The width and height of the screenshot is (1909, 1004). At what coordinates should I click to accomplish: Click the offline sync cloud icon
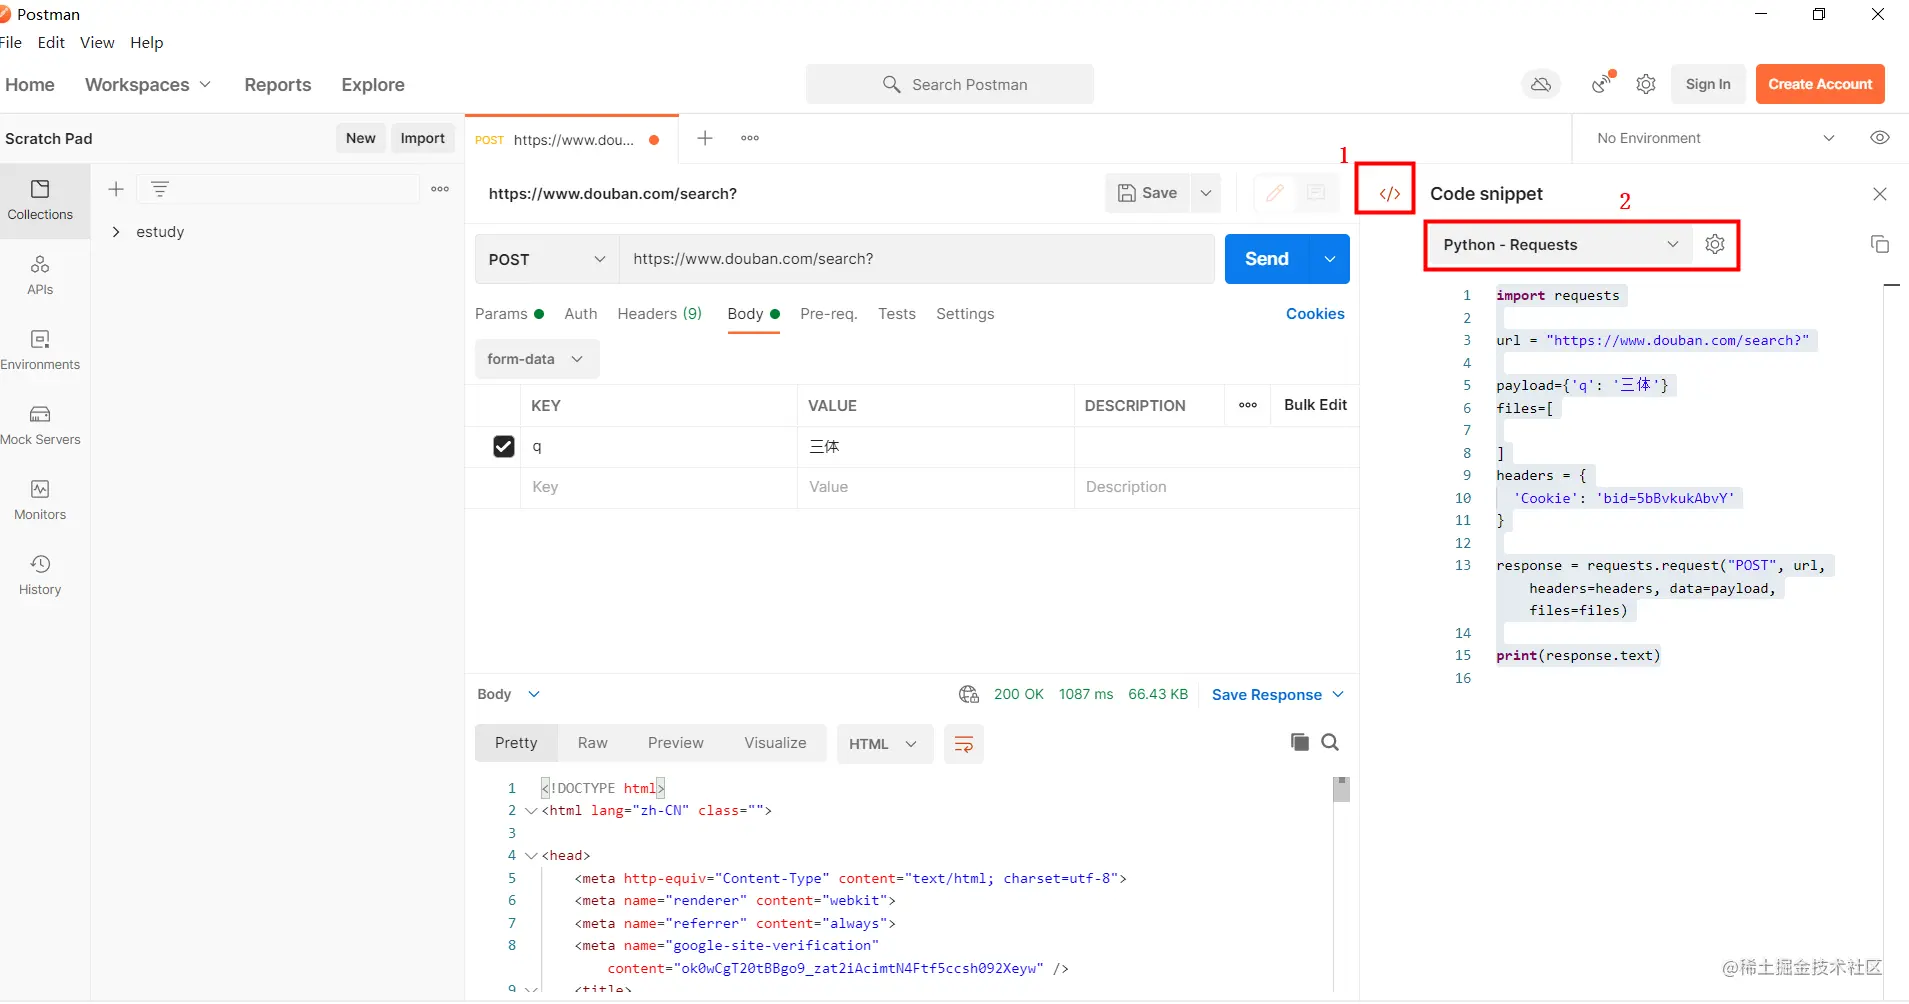point(1541,84)
